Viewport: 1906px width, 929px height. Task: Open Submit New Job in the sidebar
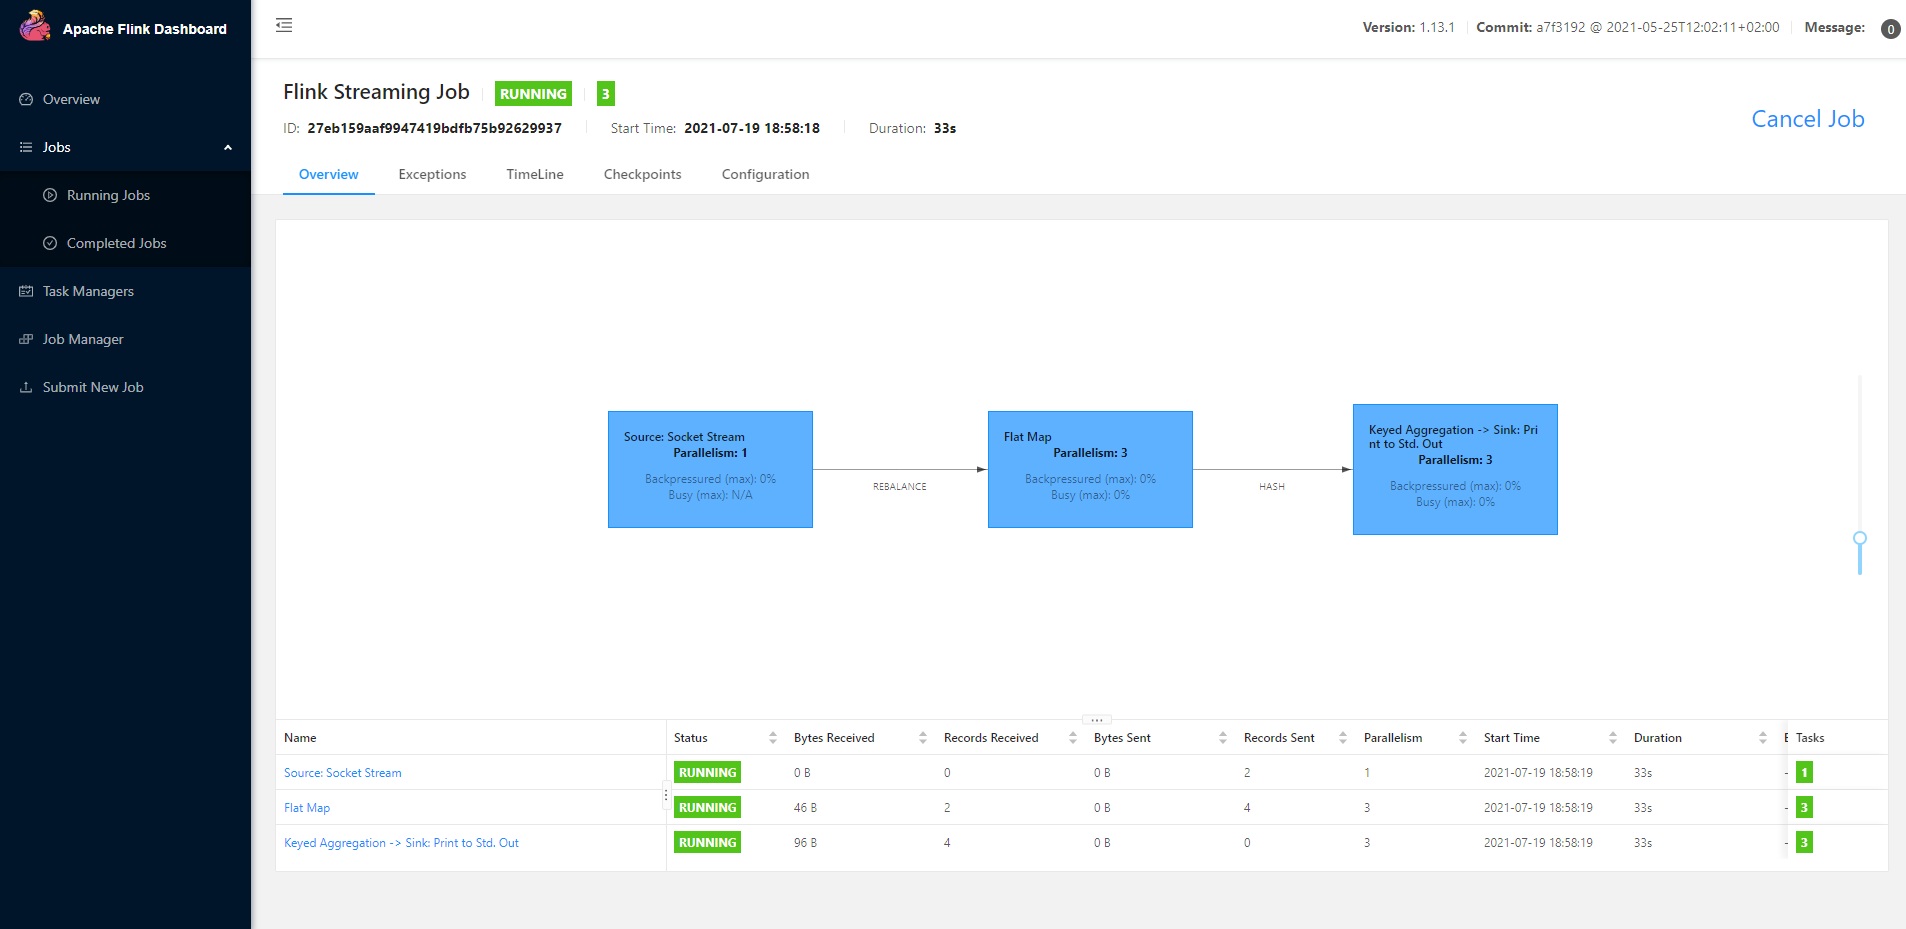[x=93, y=387]
